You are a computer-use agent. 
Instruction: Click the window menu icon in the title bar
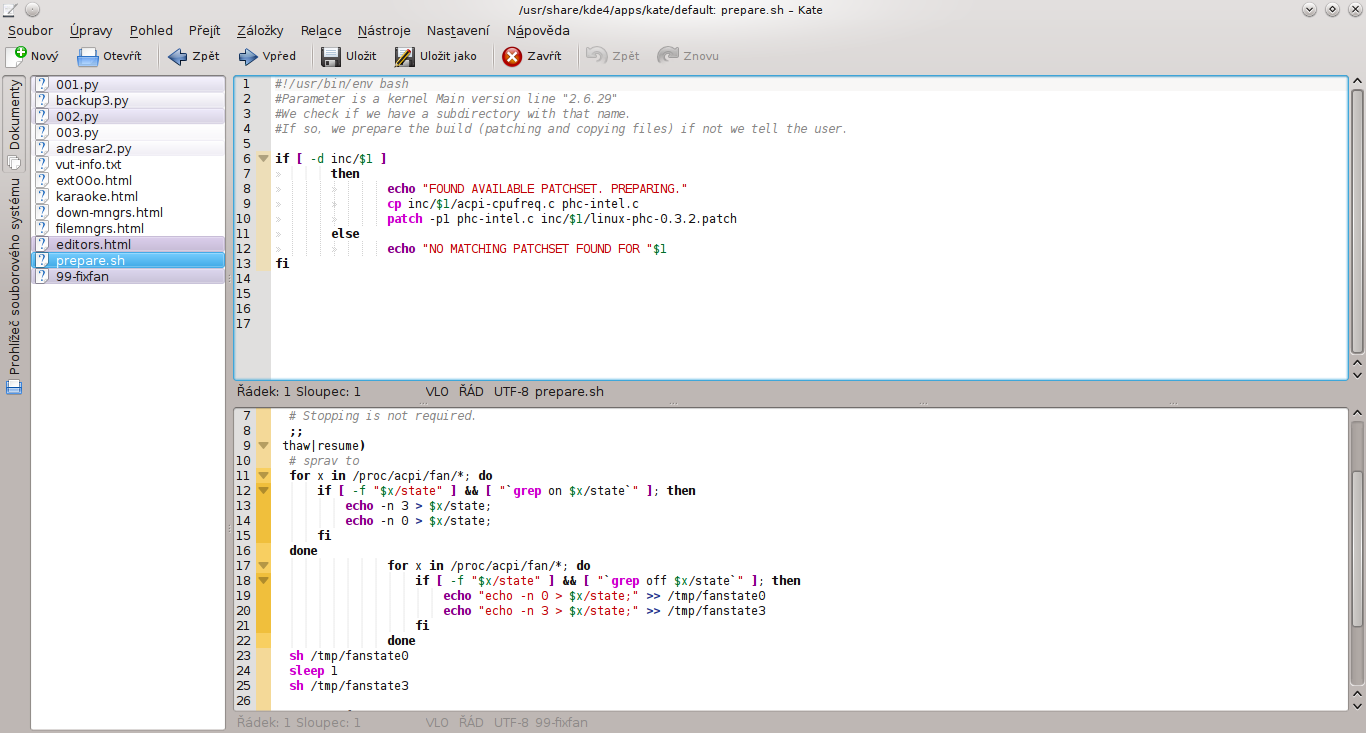click(x=11, y=9)
